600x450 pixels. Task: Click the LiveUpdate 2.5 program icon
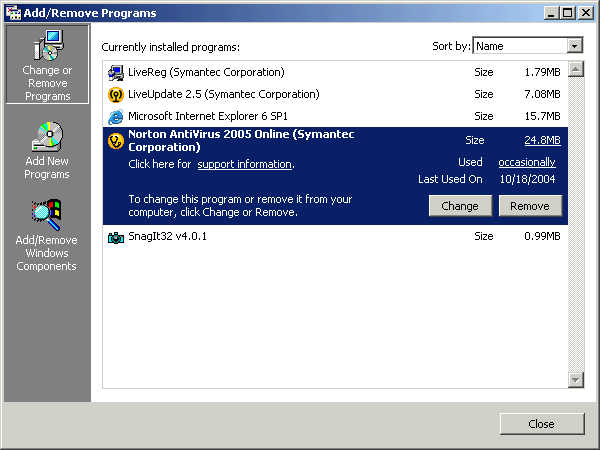pos(115,95)
